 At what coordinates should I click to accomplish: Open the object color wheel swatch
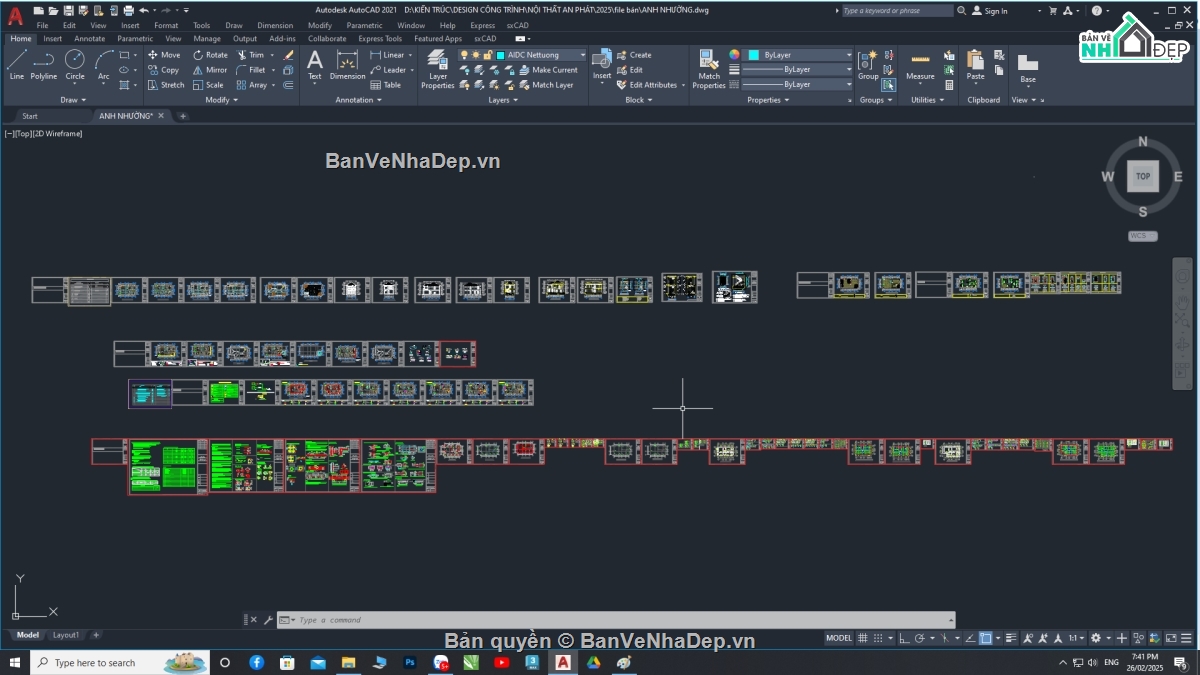(x=734, y=55)
